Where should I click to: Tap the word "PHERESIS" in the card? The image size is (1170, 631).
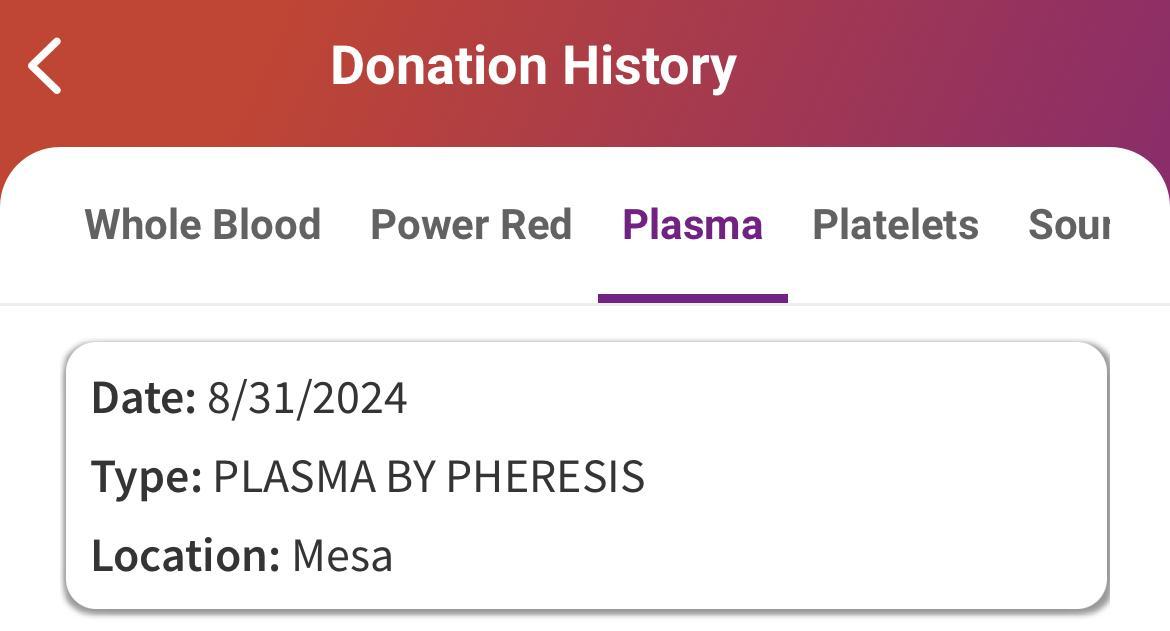545,476
